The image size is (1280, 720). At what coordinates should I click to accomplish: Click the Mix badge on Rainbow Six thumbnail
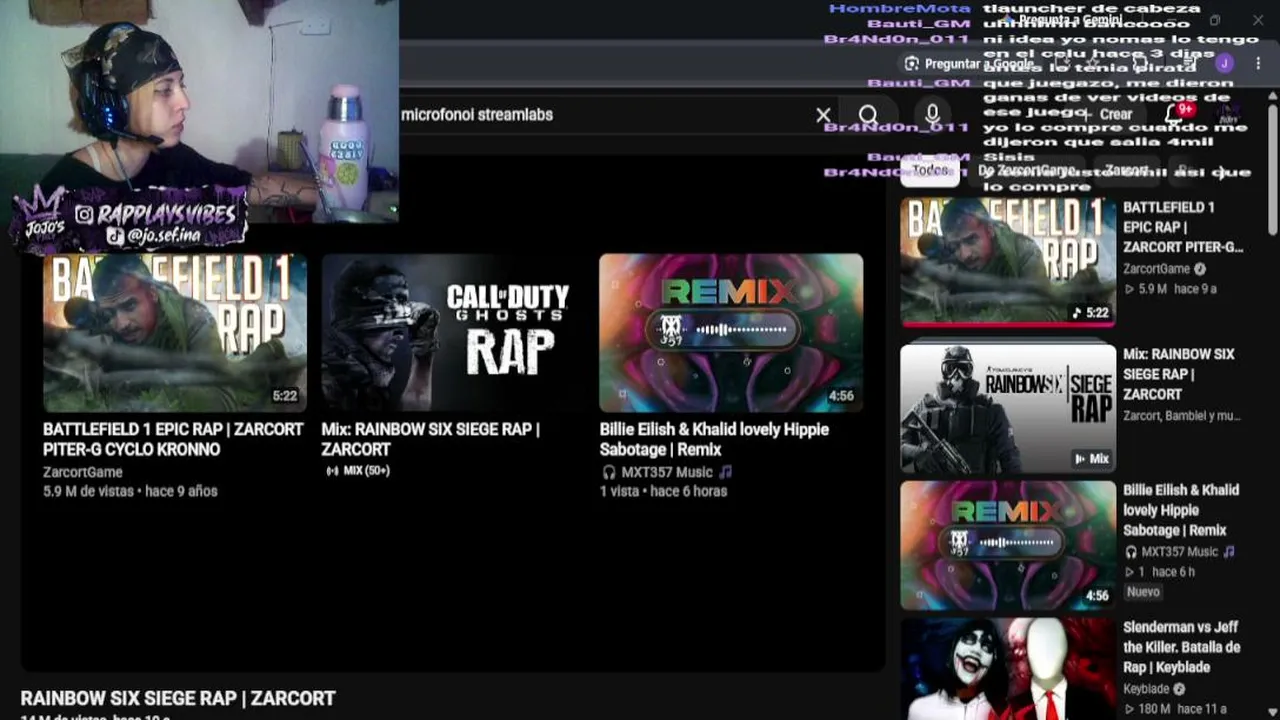[x=1091, y=459]
